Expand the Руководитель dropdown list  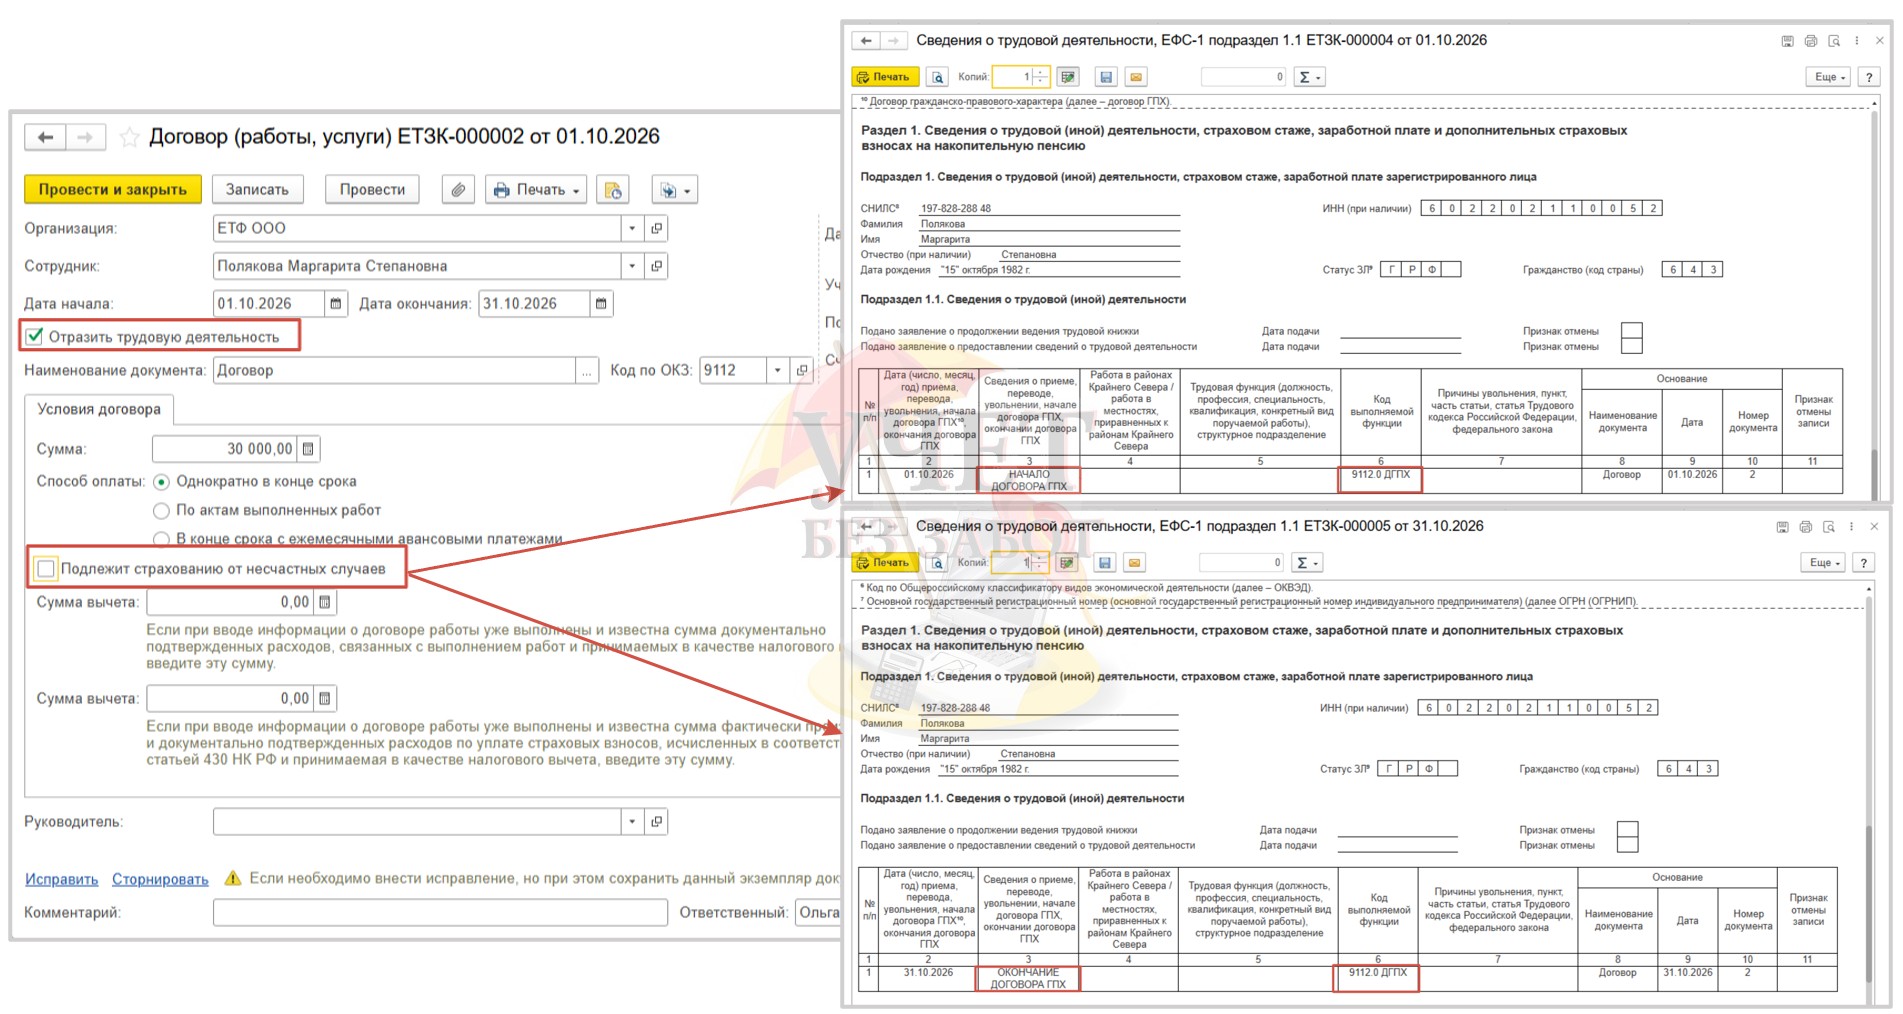pyautogui.click(x=632, y=822)
